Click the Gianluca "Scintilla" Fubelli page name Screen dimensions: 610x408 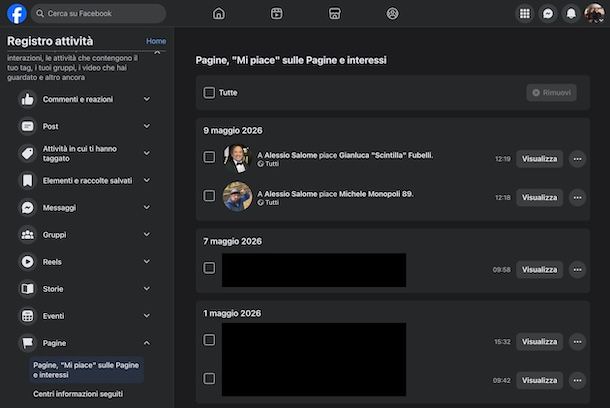tap(386, 155)
